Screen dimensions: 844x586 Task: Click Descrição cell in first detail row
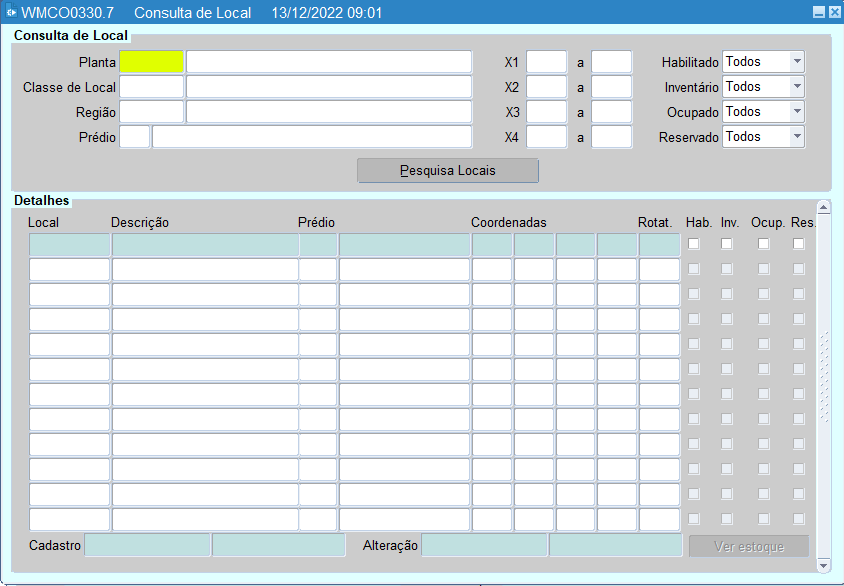[205, 244]
